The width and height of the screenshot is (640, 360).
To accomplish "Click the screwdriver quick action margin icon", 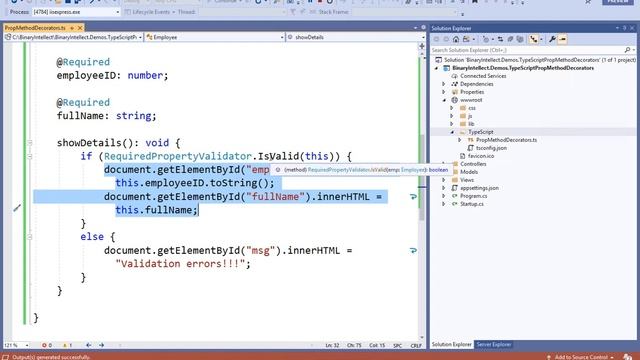I will tap(17, 209).
